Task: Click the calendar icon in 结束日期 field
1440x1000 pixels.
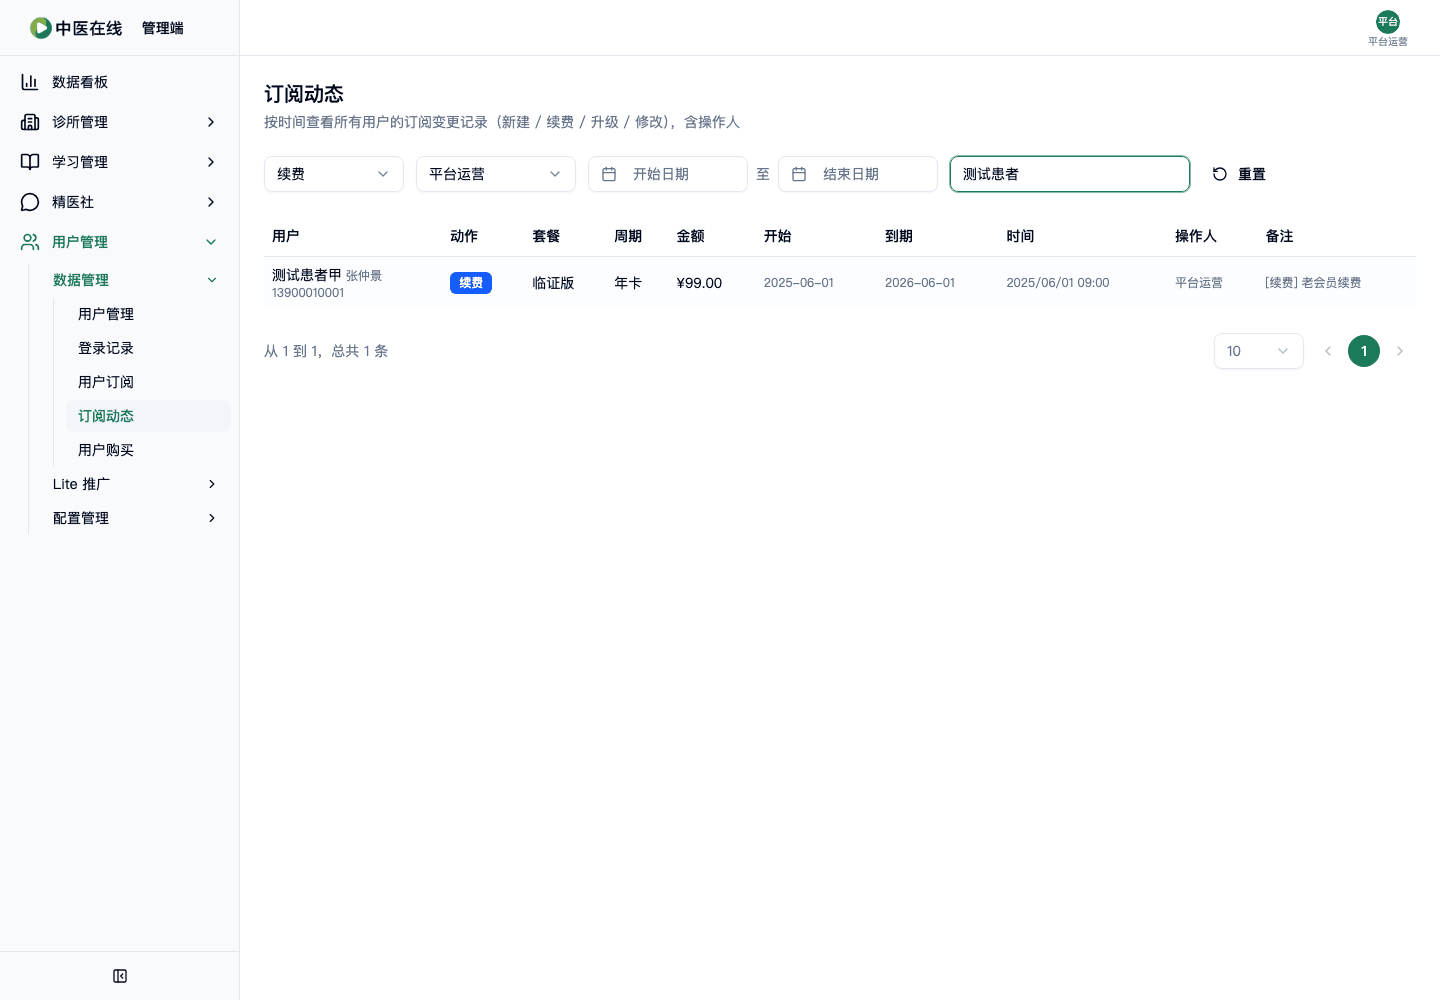Action: click(x=799, y=174)
